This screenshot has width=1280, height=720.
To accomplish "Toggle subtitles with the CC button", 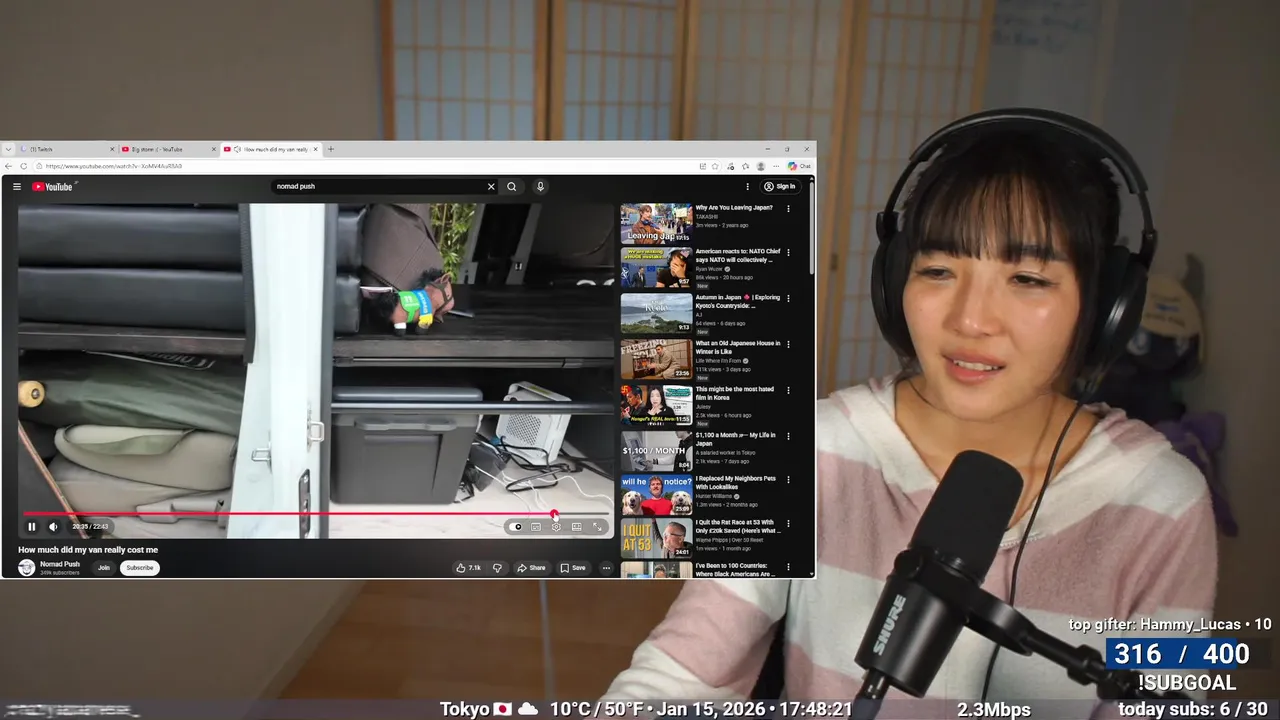I will (536, 527).
